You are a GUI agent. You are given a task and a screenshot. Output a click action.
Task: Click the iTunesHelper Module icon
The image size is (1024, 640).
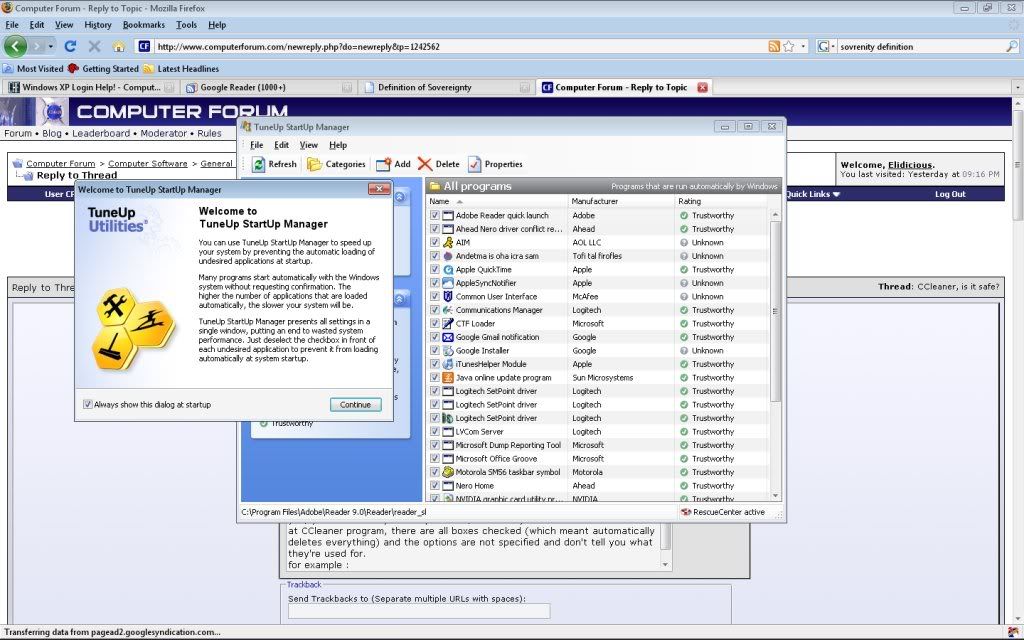[x=448, y=364]
